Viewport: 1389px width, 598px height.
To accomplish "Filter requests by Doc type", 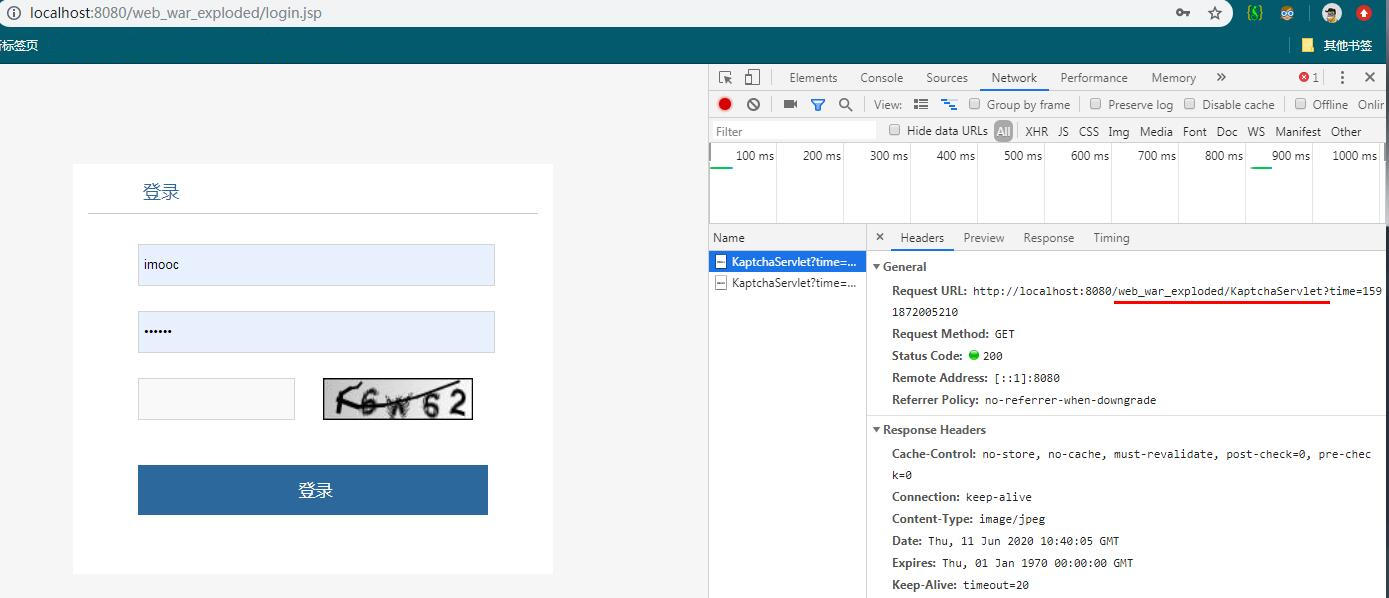I will coord(1227,131).
